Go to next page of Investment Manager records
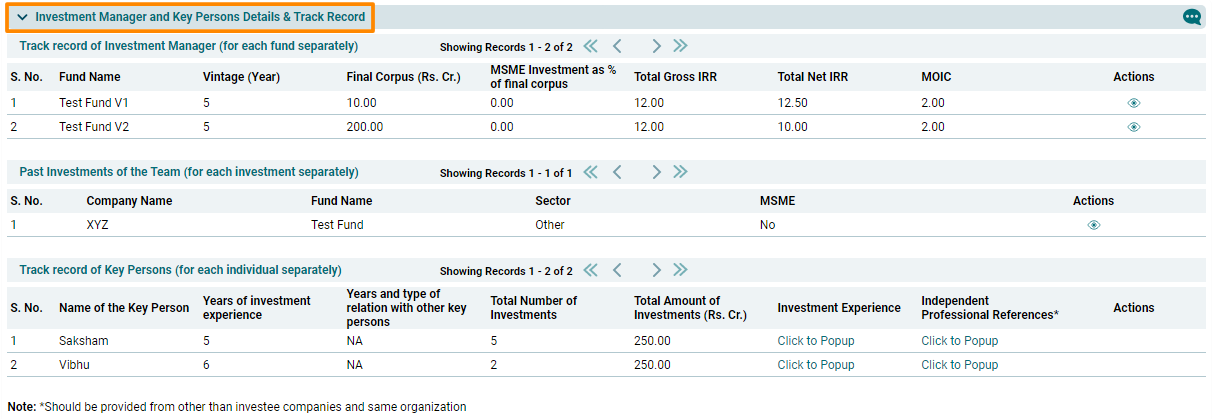Screen dimensions: 1215x419 pos(656,46)
